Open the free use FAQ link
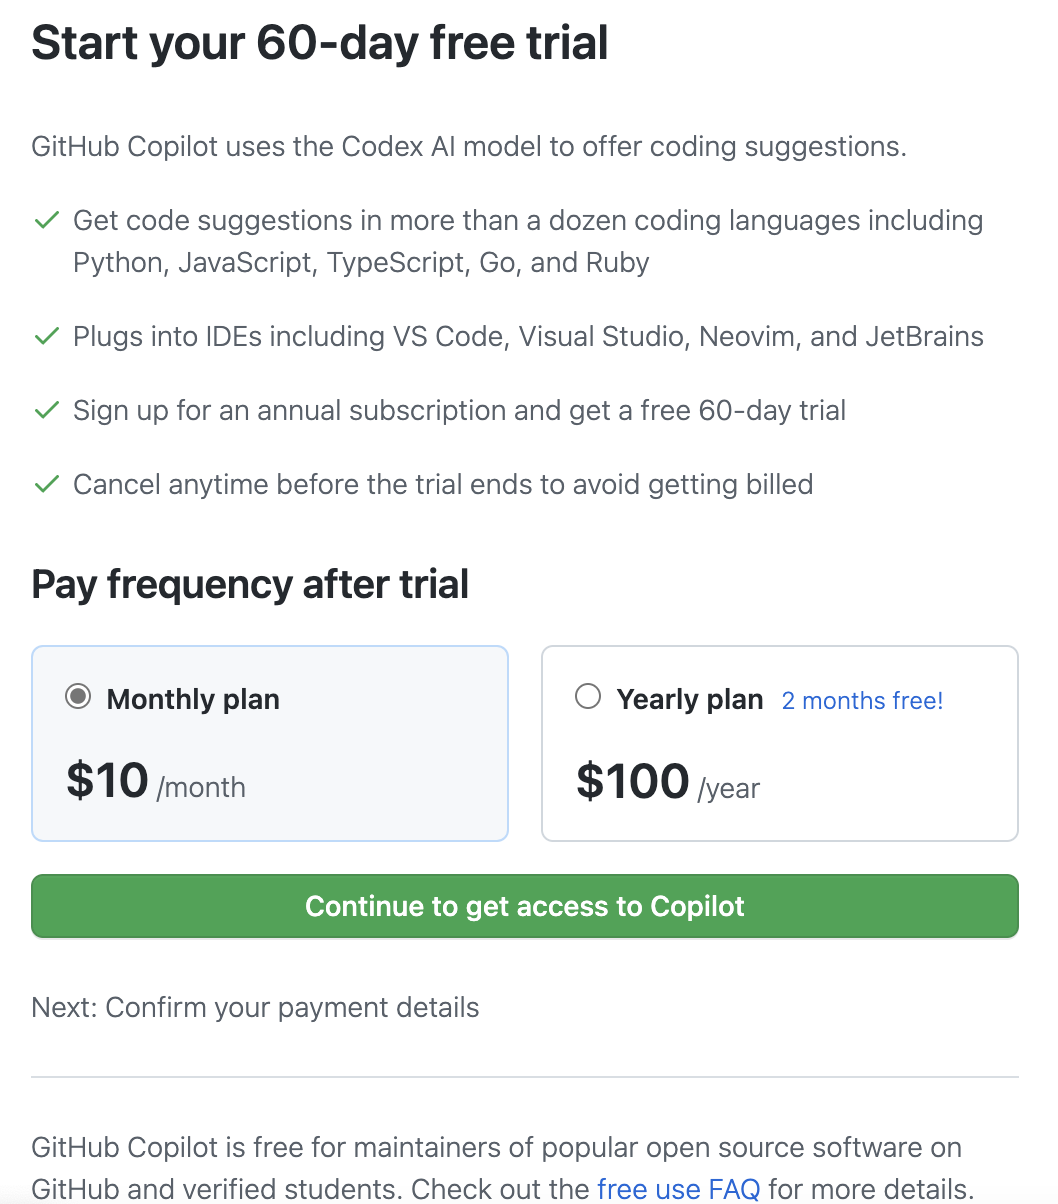 678,1189
